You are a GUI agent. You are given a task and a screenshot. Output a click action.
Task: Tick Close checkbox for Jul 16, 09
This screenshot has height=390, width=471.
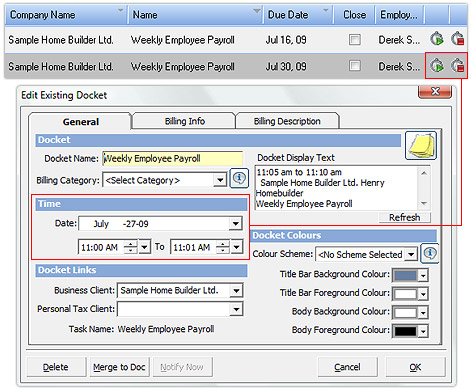coord(354,40)
